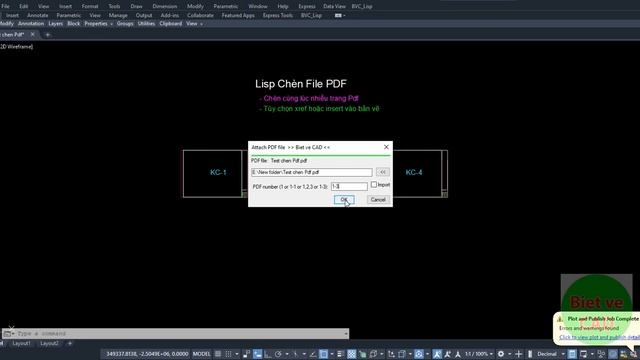Open Decimal drawing units dropdown
This screenshot has height=360, width=640.
click(551, 354)
